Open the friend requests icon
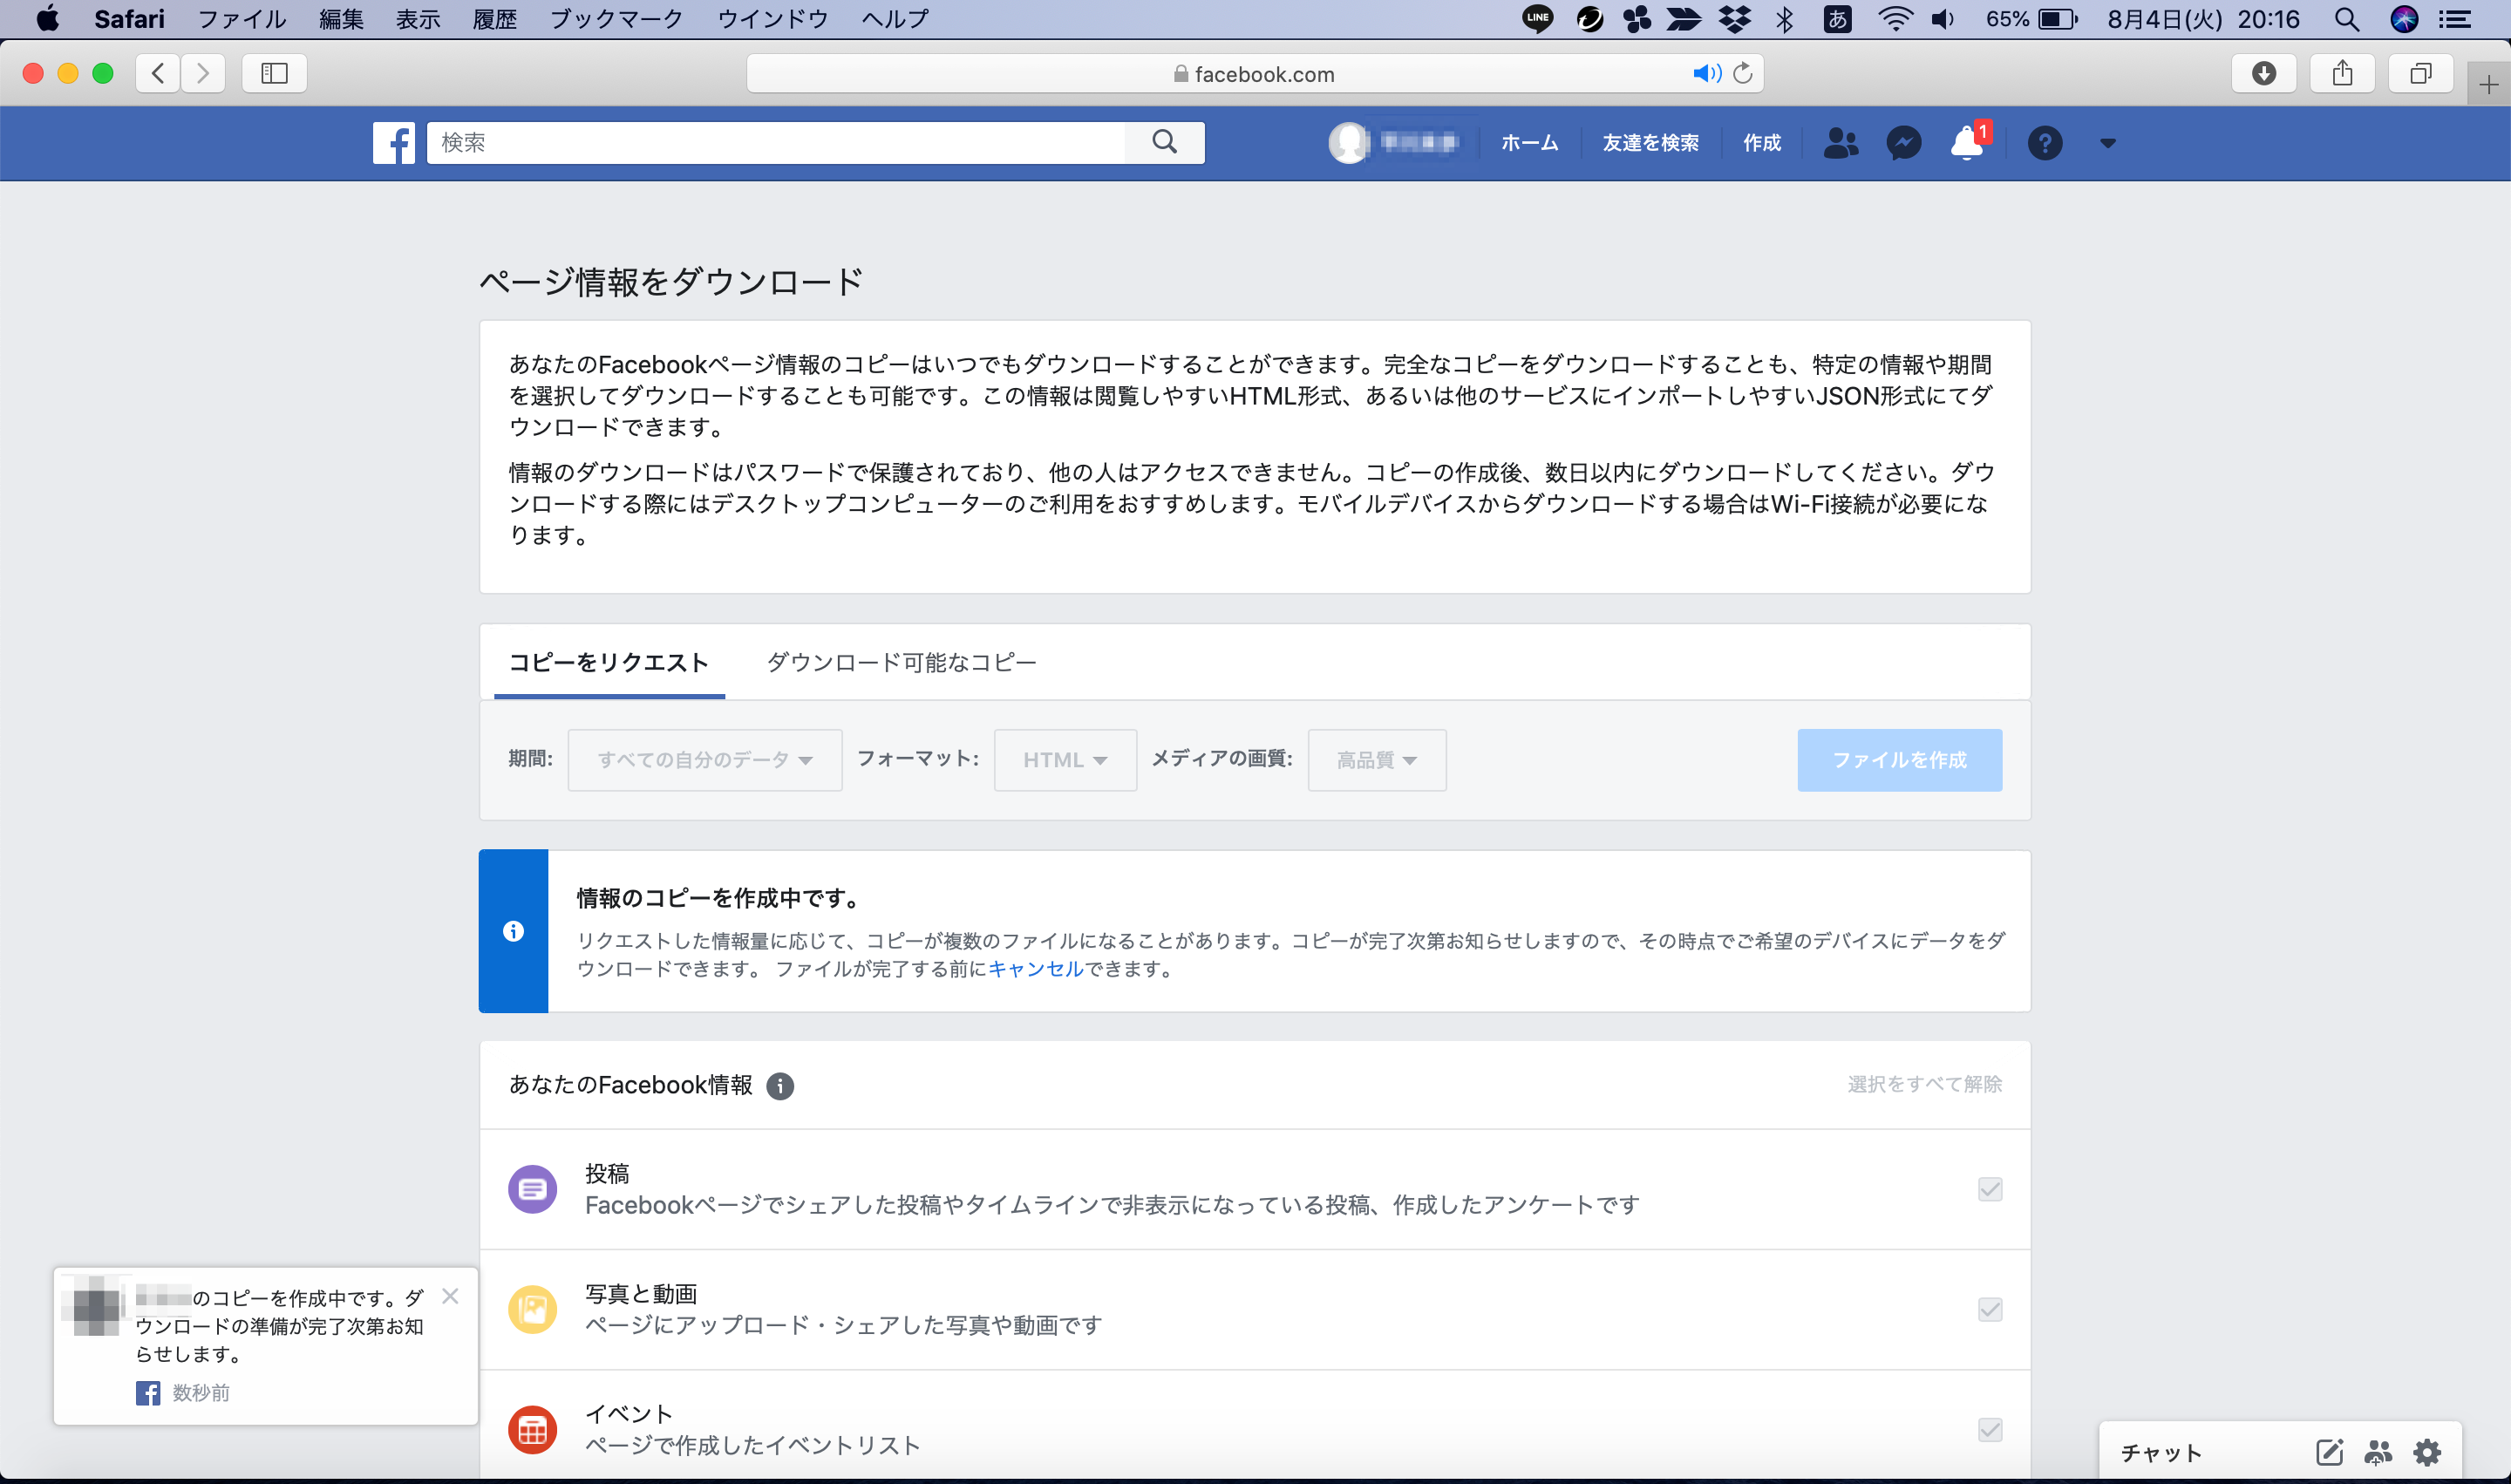This screenshot has width=2511, height=1484. (1840, 143)
